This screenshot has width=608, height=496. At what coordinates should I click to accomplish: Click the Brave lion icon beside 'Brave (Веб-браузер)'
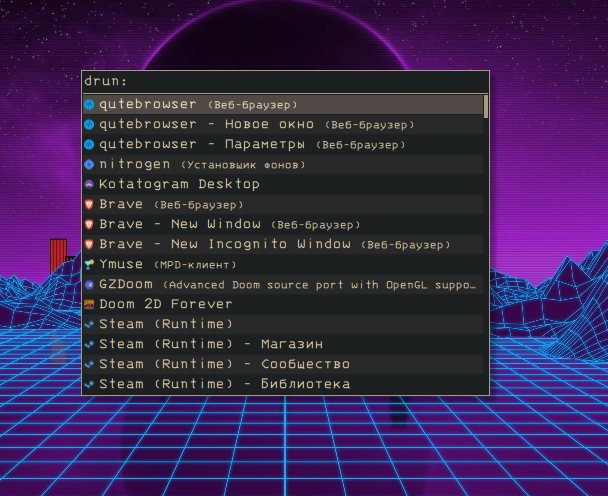tap(89, 204)
